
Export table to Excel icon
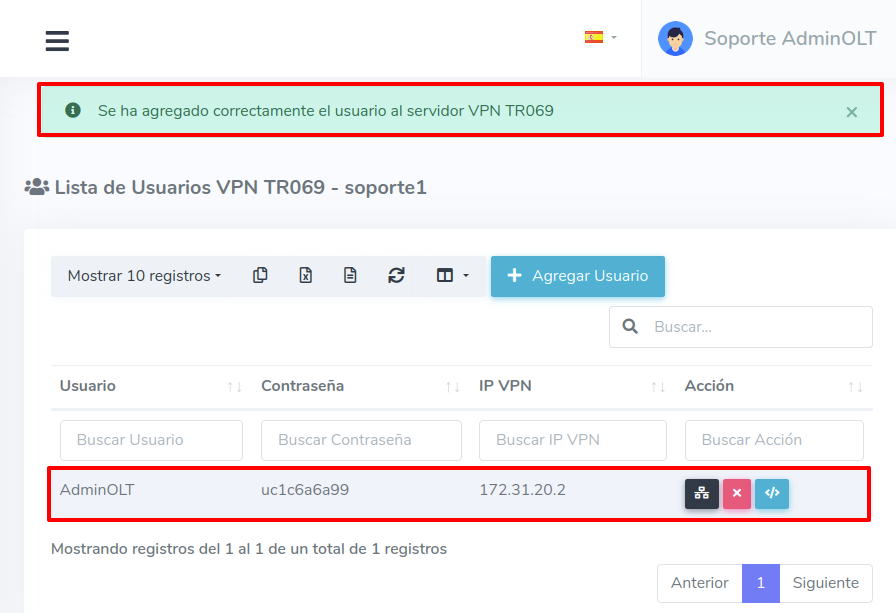point(305,276)
